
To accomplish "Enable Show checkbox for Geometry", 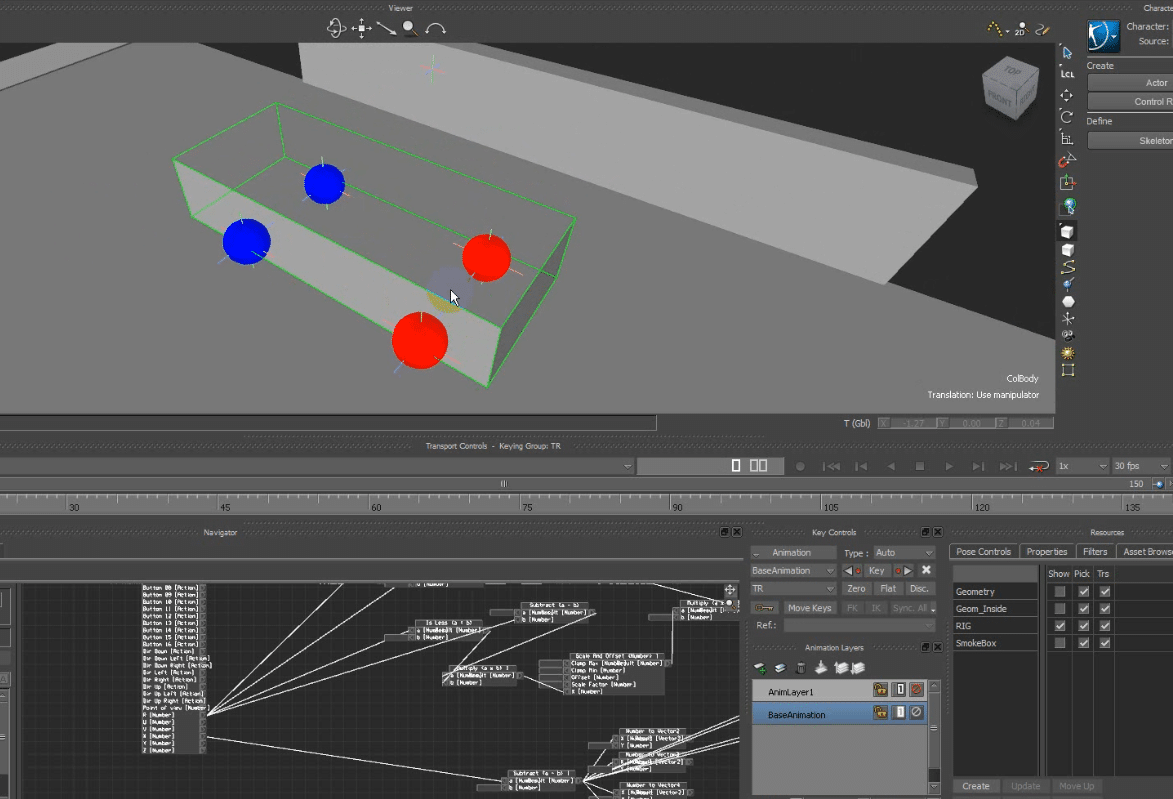I will (1060, 592).
